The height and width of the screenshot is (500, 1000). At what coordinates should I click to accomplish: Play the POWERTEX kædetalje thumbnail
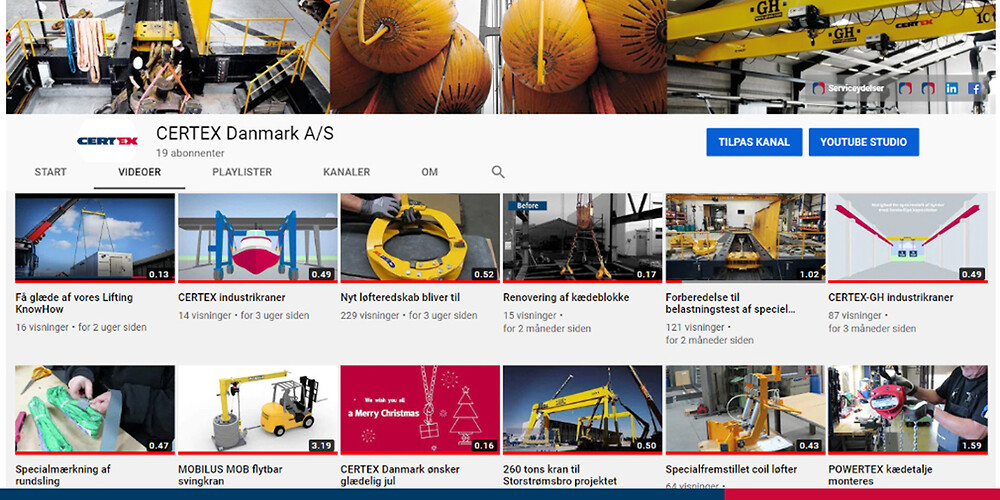point(908,409)
